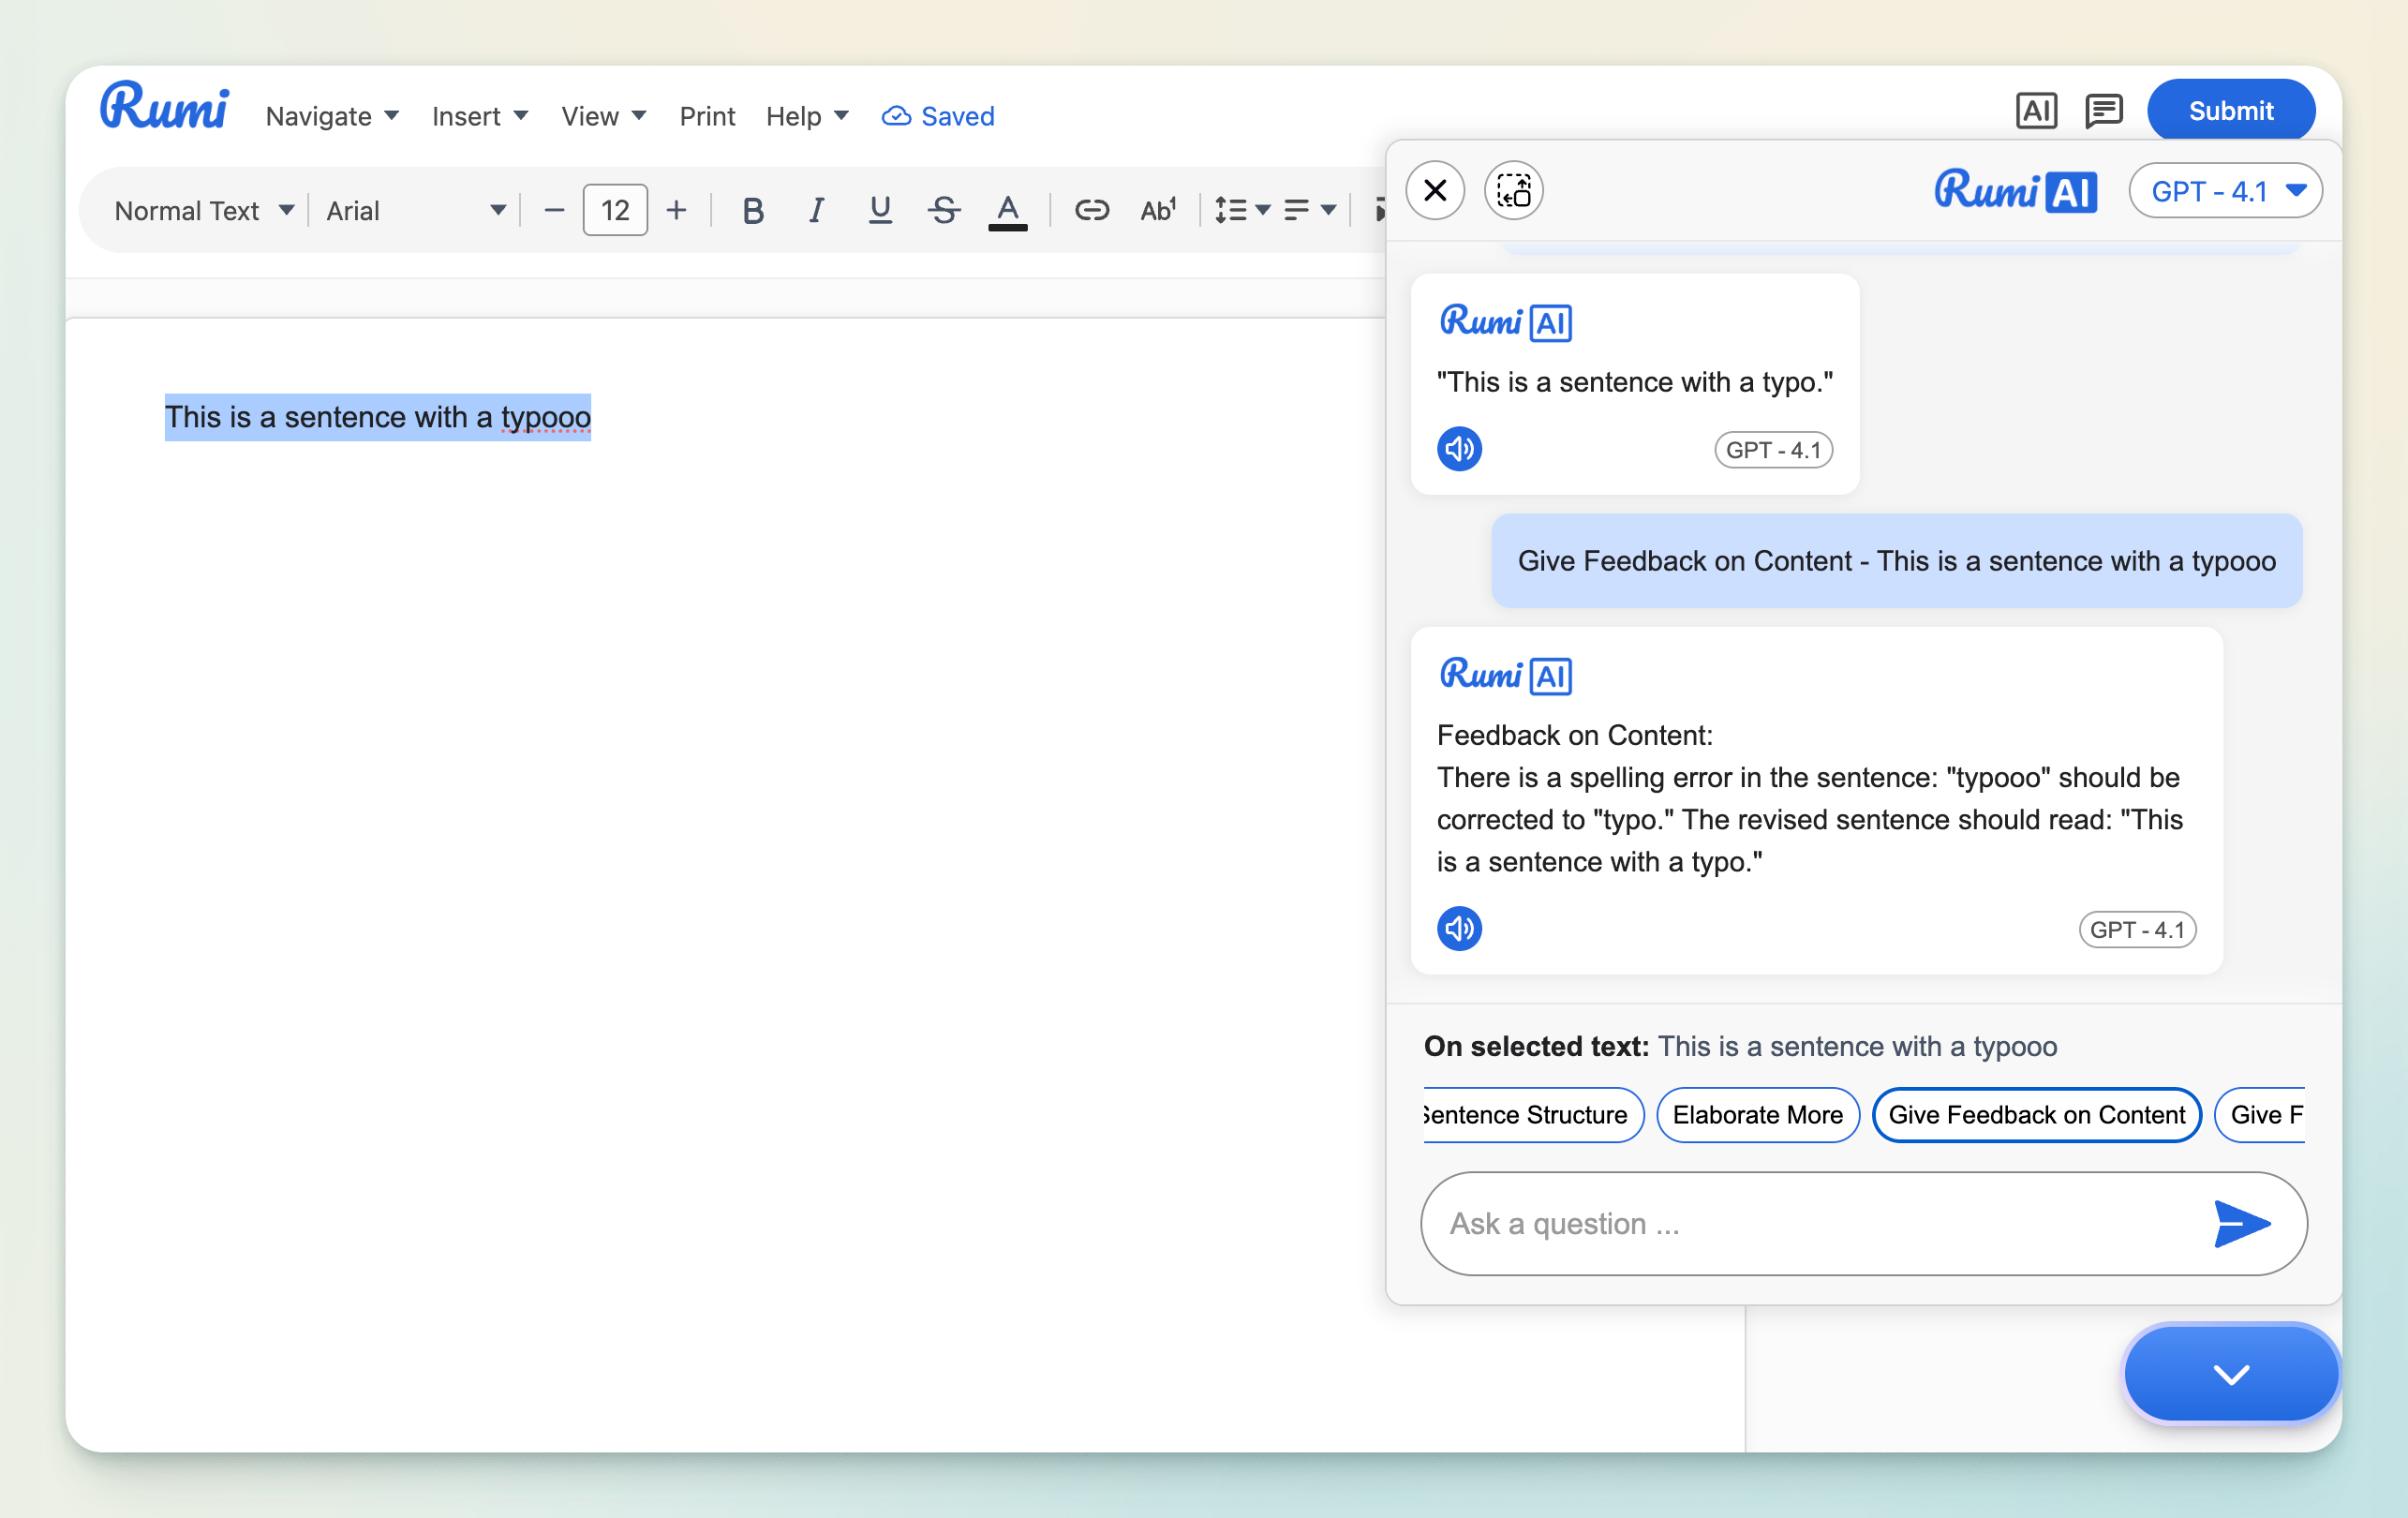2408x1518 pixels.
Task: Increase font size with plus button
Action: pos(676,210)
